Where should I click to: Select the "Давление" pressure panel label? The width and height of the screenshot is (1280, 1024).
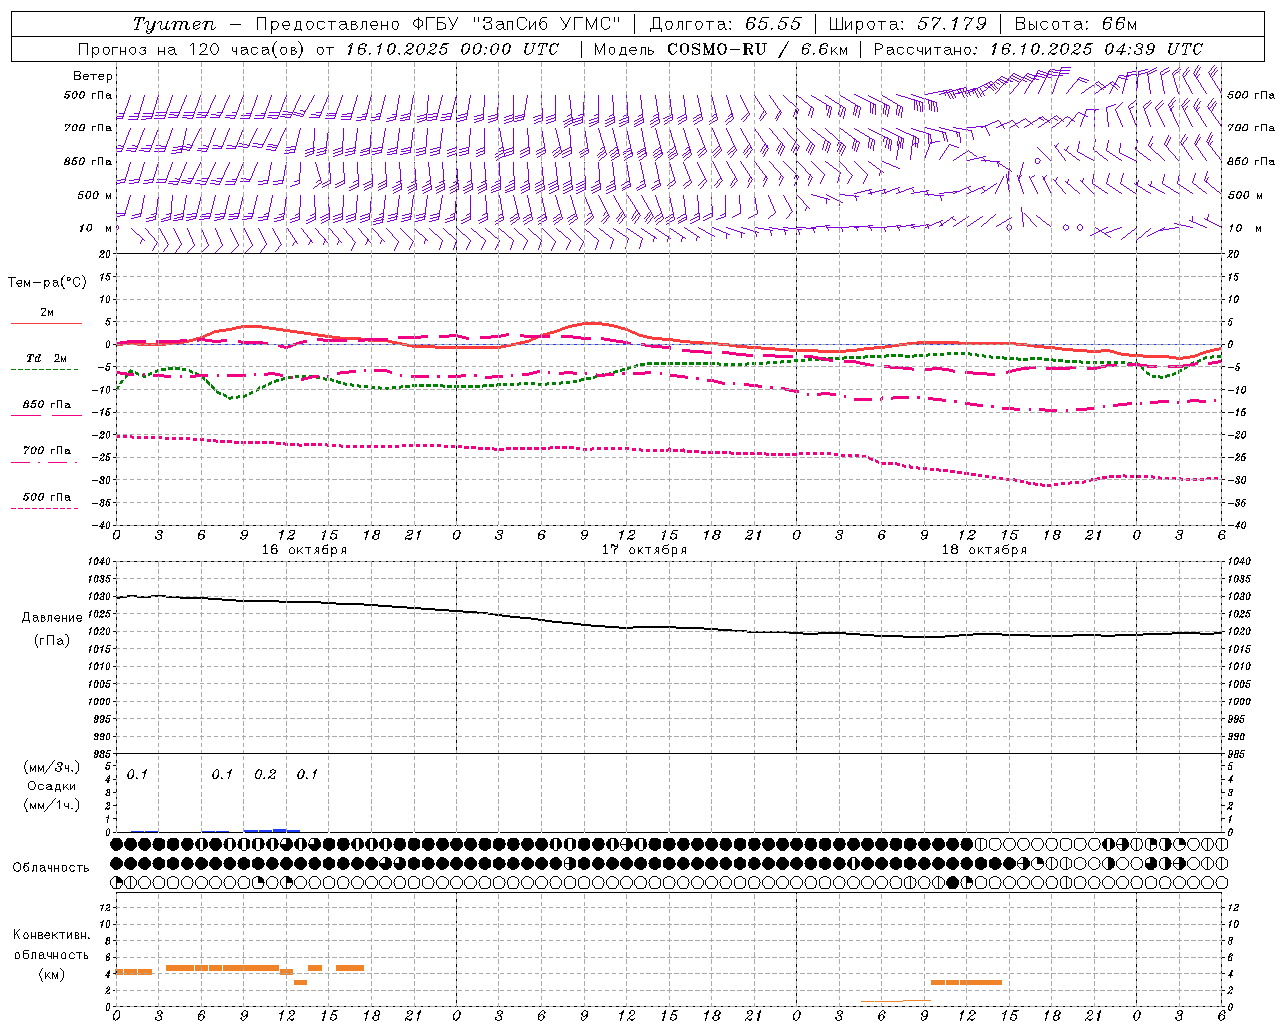pos(51,618)
